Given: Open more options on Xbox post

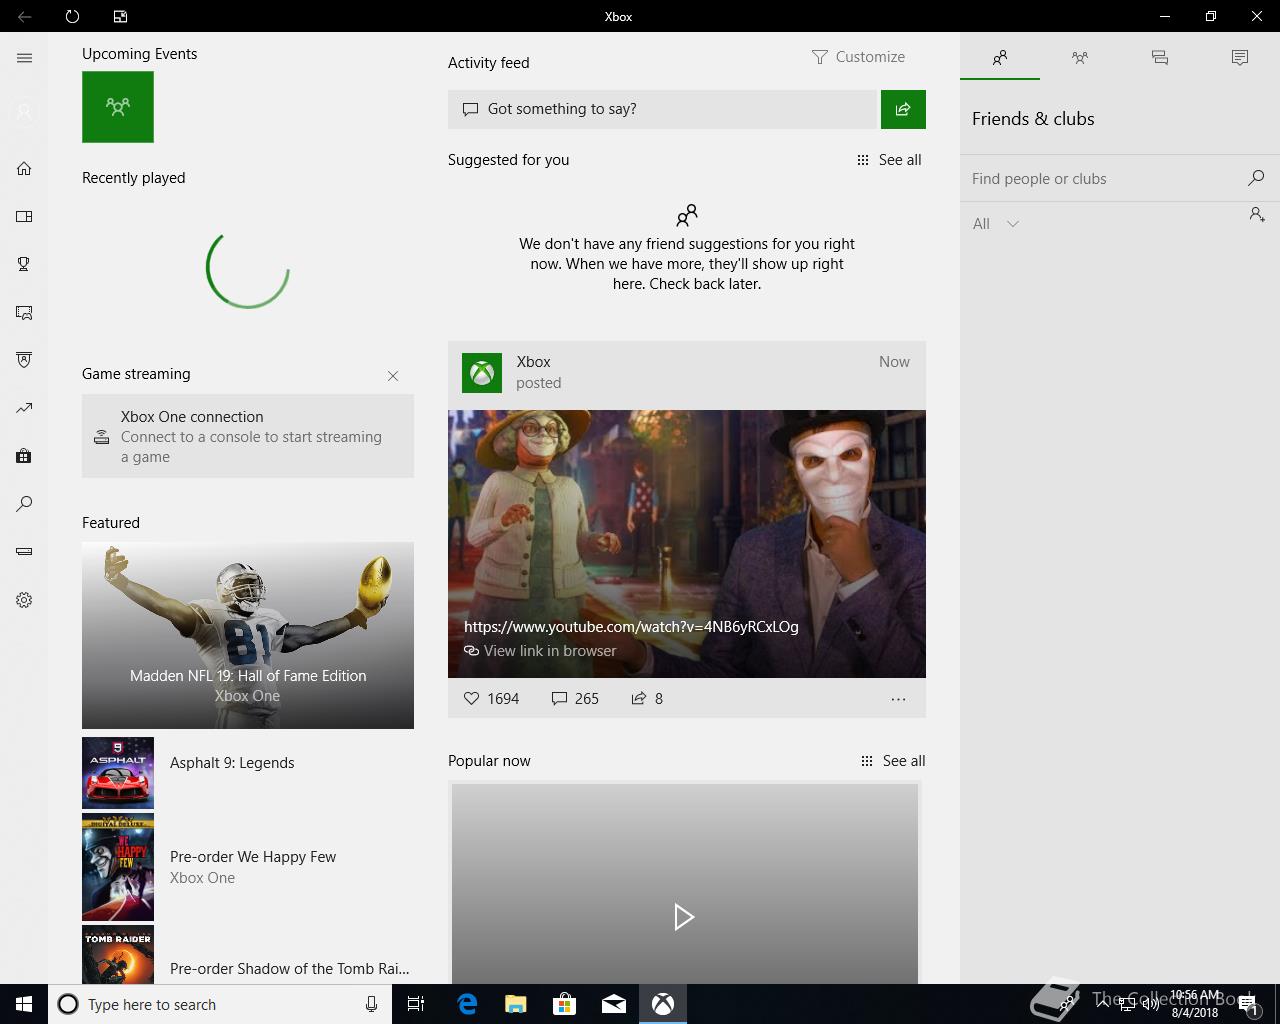Looking at the screenshot, I should [898, 699].
